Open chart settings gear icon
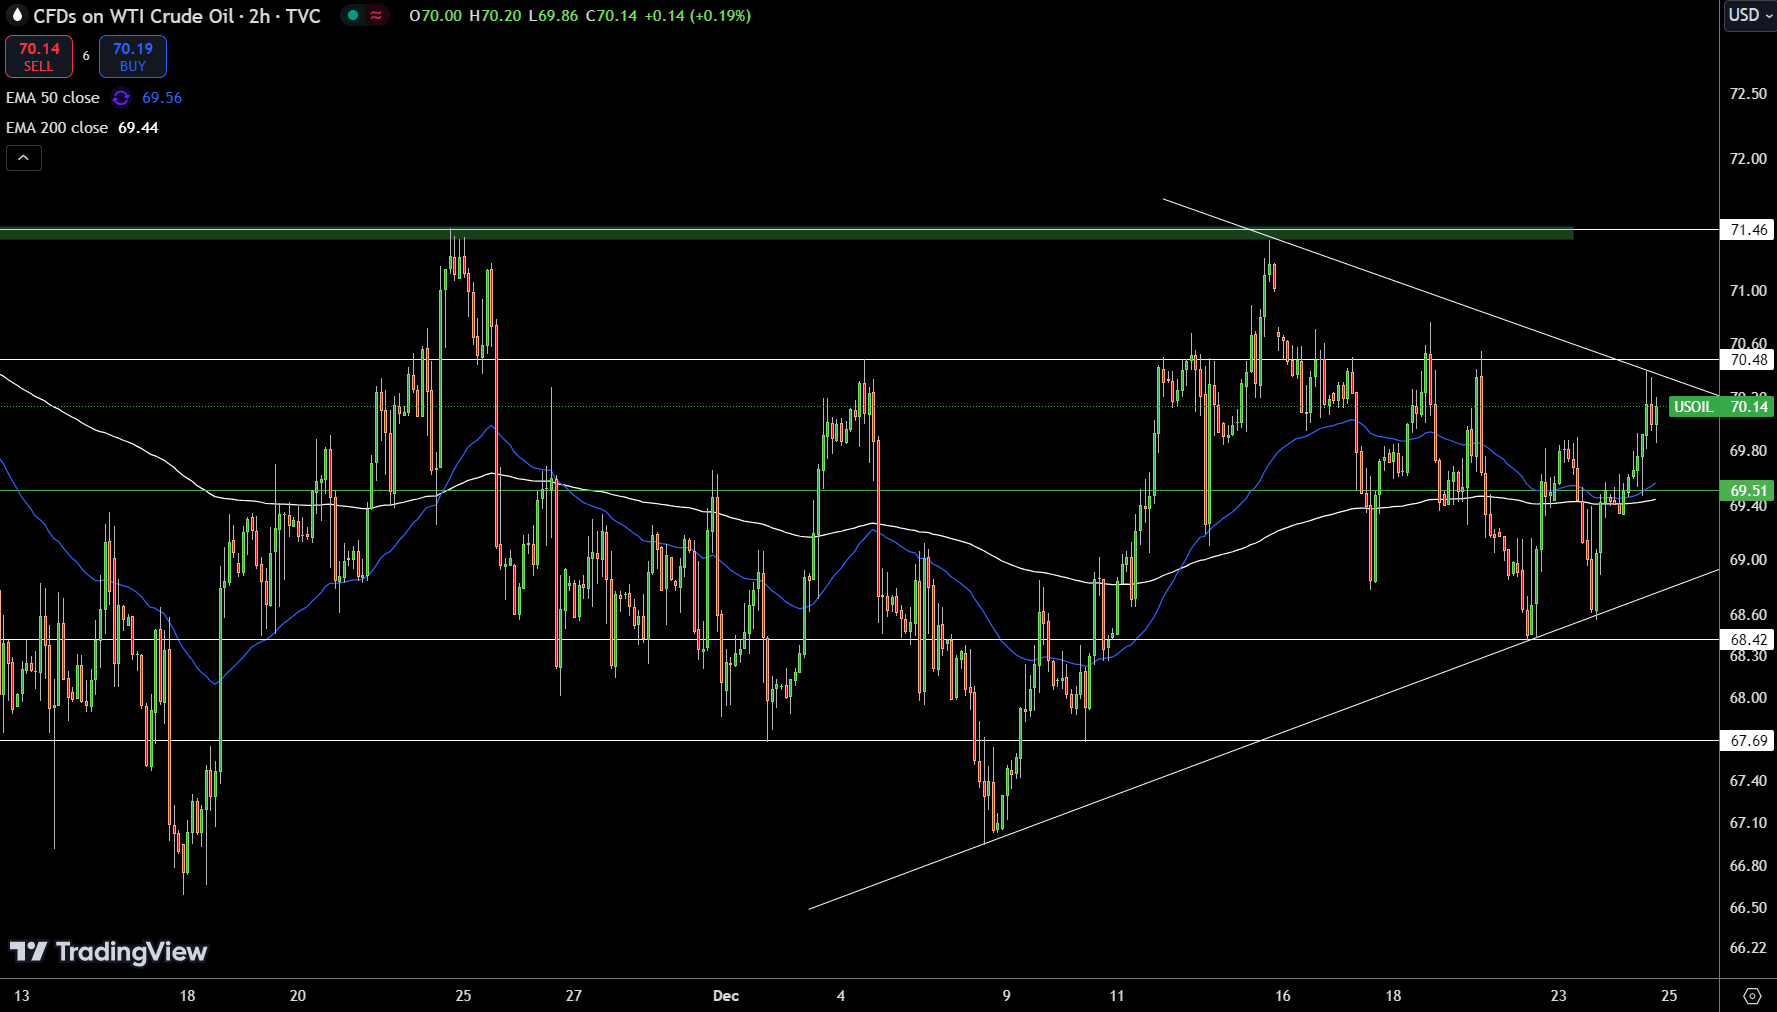This screenshot has height=1012, width=1777. [x=1752, y=996]
